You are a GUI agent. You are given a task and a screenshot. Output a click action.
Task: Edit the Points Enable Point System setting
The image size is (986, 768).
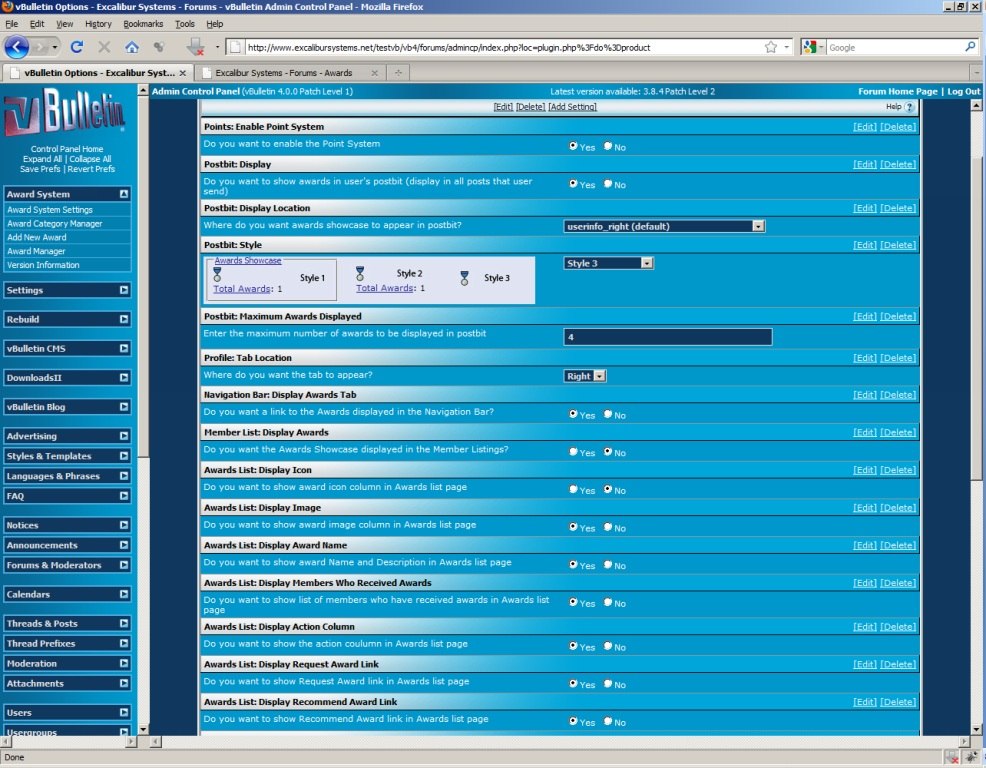pyautogui.click(x=865, y=126)
